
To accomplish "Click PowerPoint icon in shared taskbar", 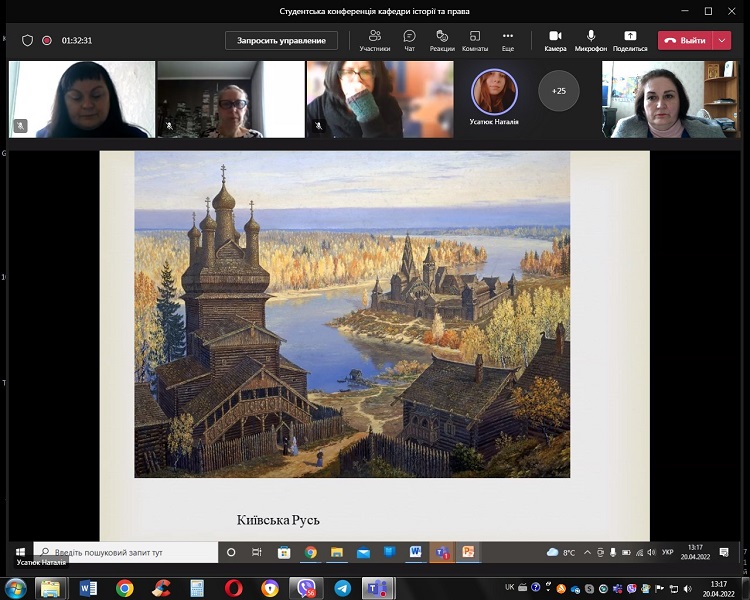I will point(468,553).
